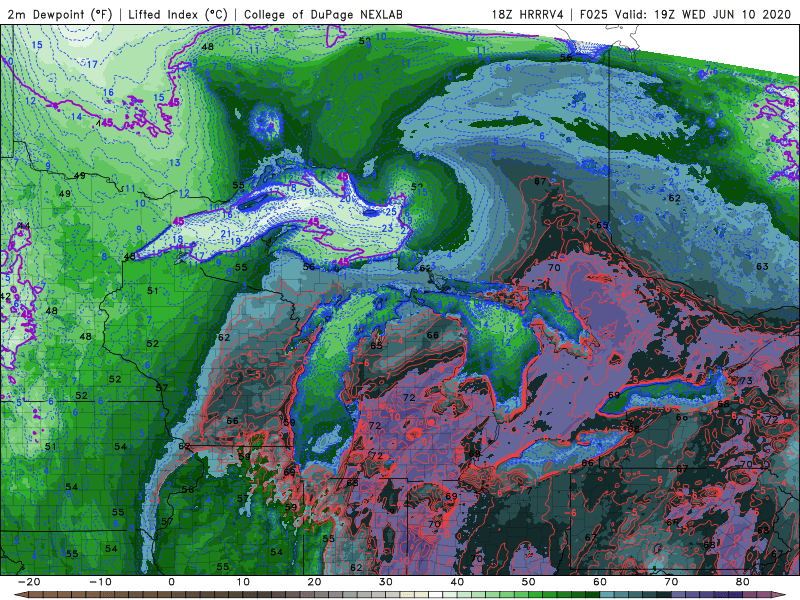The image size is (800, 600).
Task: Click the 80 label under the color bar
Action: [743, 582]
